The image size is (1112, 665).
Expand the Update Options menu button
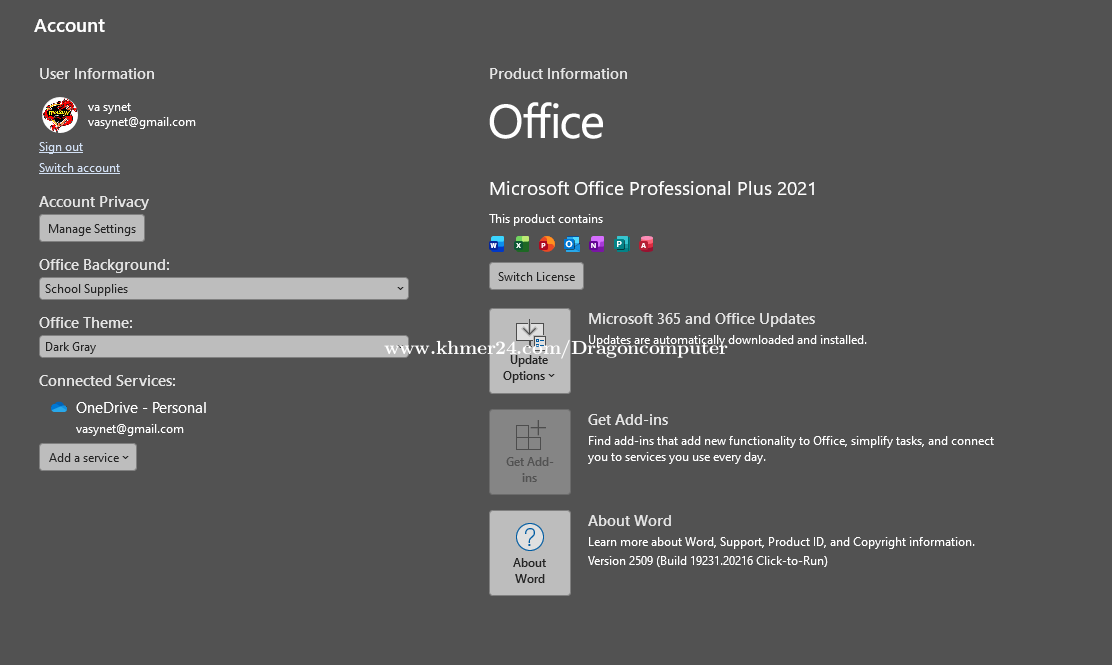[529, 351]
